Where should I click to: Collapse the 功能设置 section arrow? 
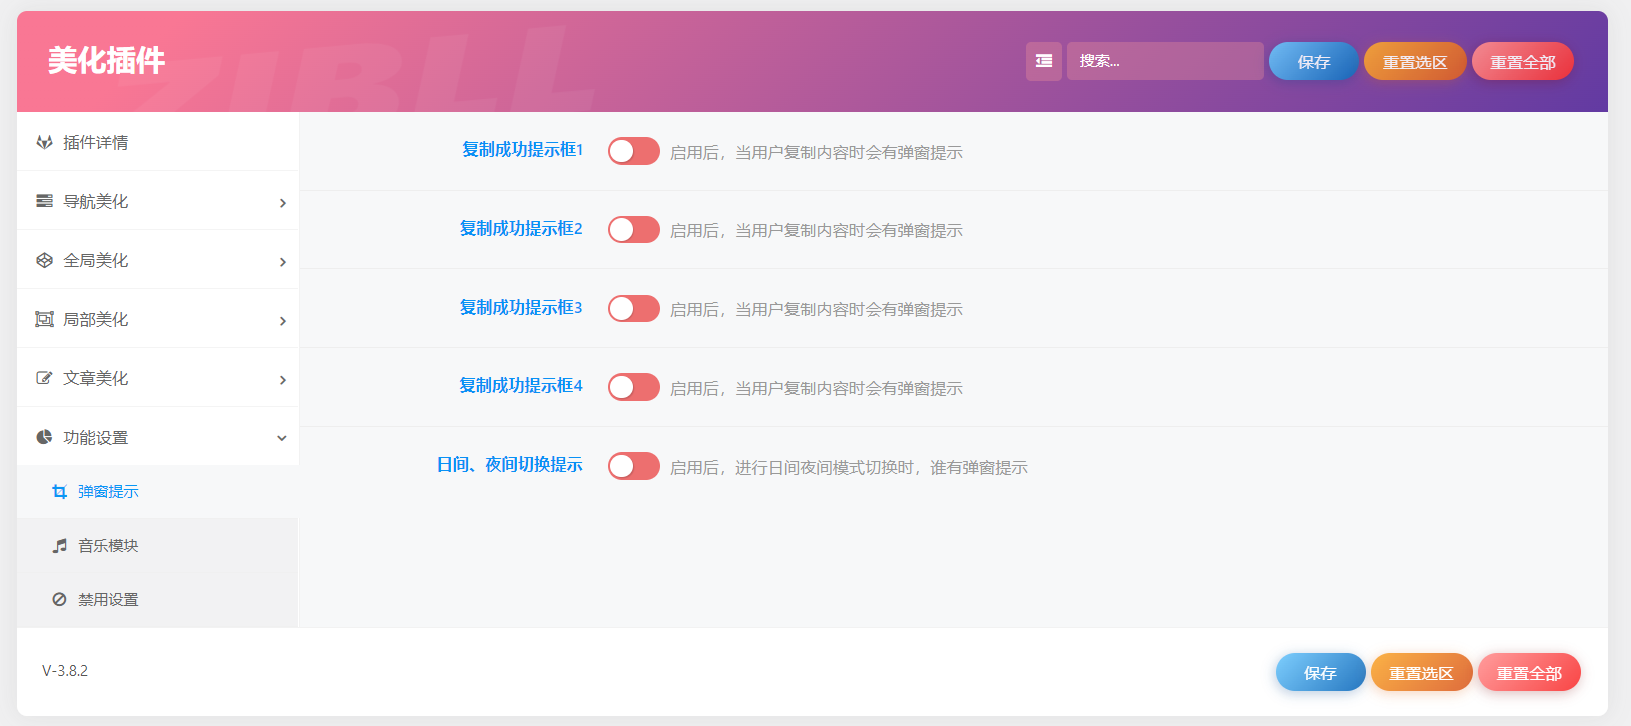pyautogui.click(x=282, y=438)
